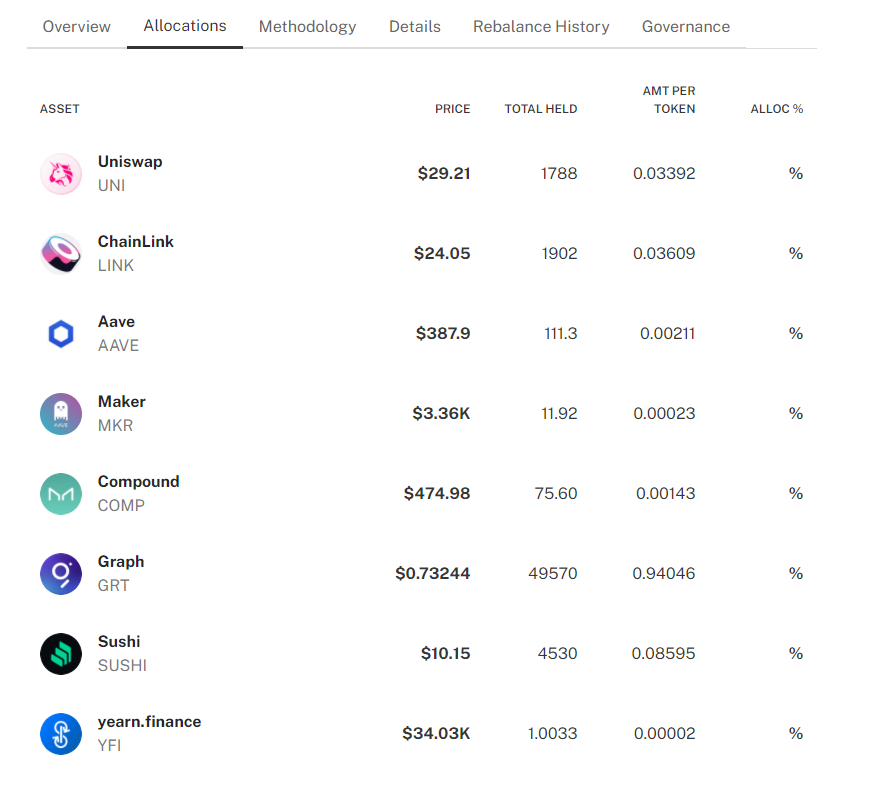Click the Uniswap asset name
This screenshot has width=890, height=785.
(130, 162)
